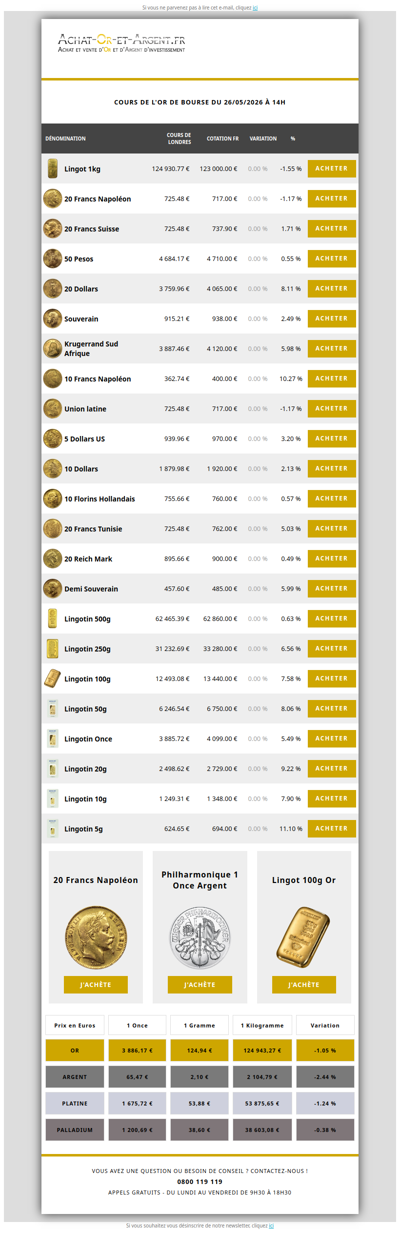
Task: Click the 50 Pesos coin icon
Action: click(52, 259)
